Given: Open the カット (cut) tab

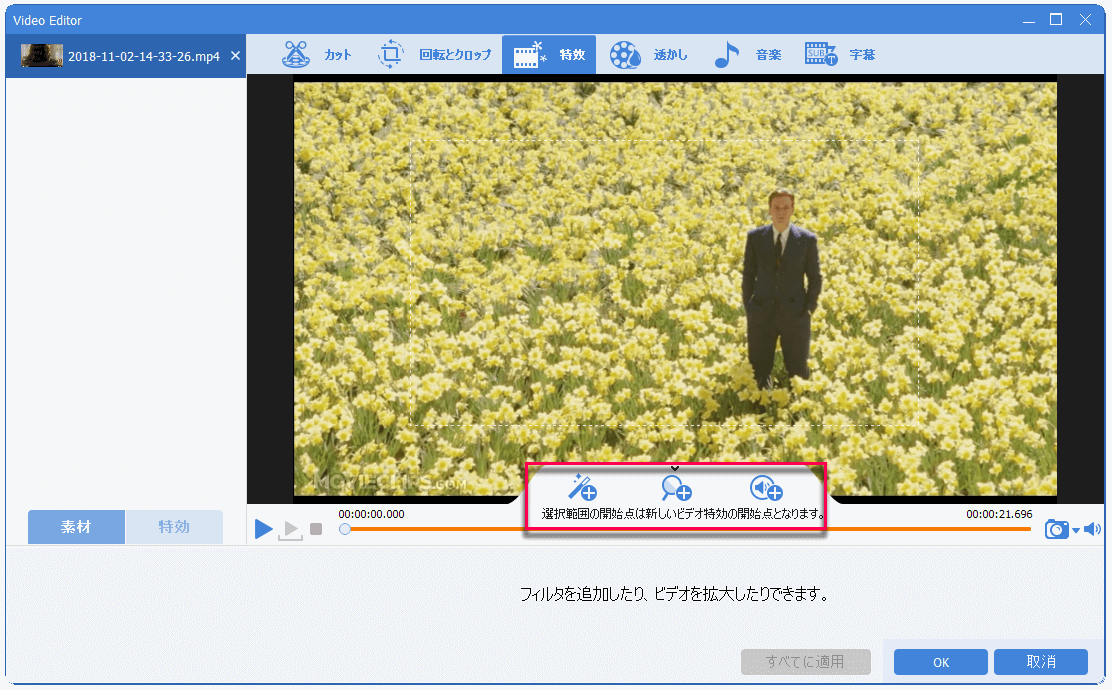Looking at the screenshot, I should pyautogui.click(x=316, y=55).
